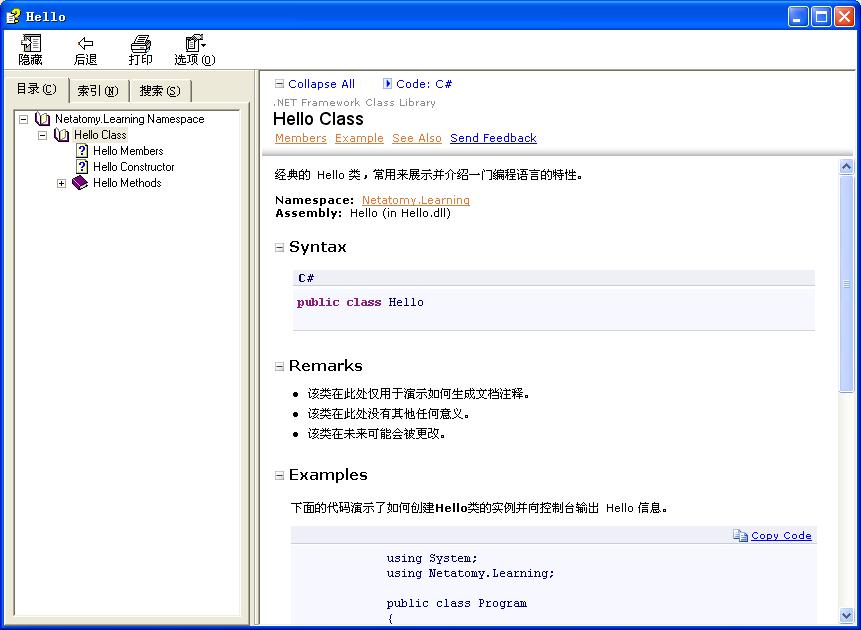The width and height of the screenshot is (861, 630).
Task: Collapse the Remarks section
Action: 280,367
